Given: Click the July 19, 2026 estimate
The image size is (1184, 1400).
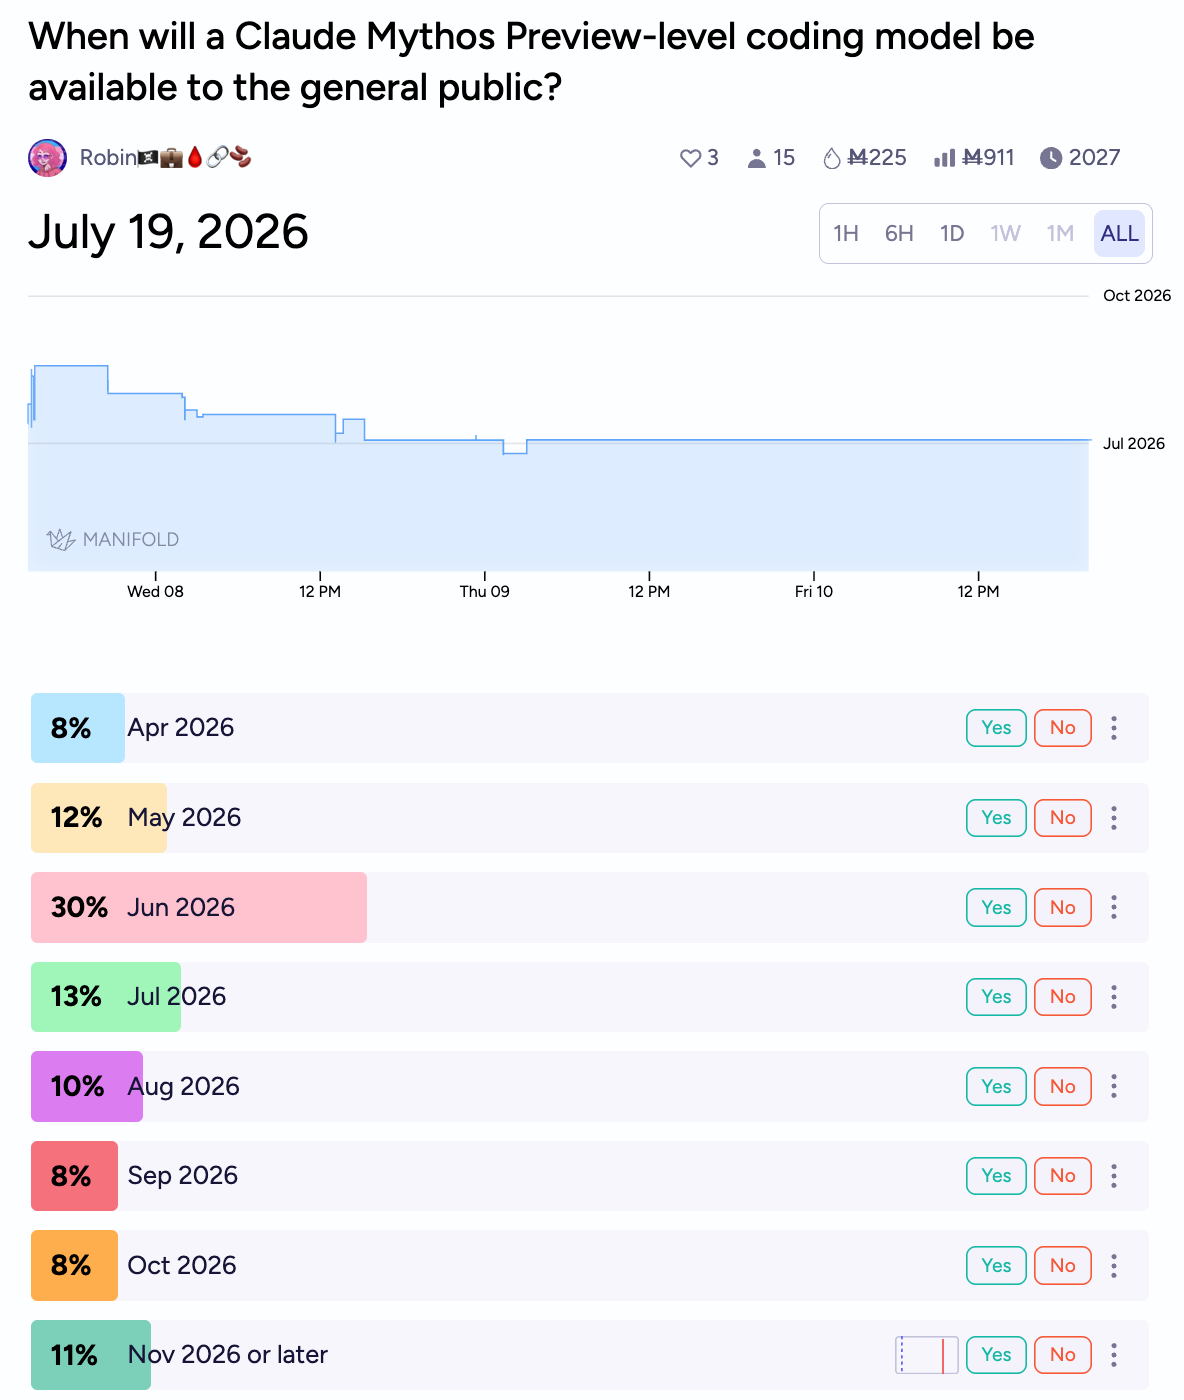Looking at the screenshot, I should [x=168, y=232].
